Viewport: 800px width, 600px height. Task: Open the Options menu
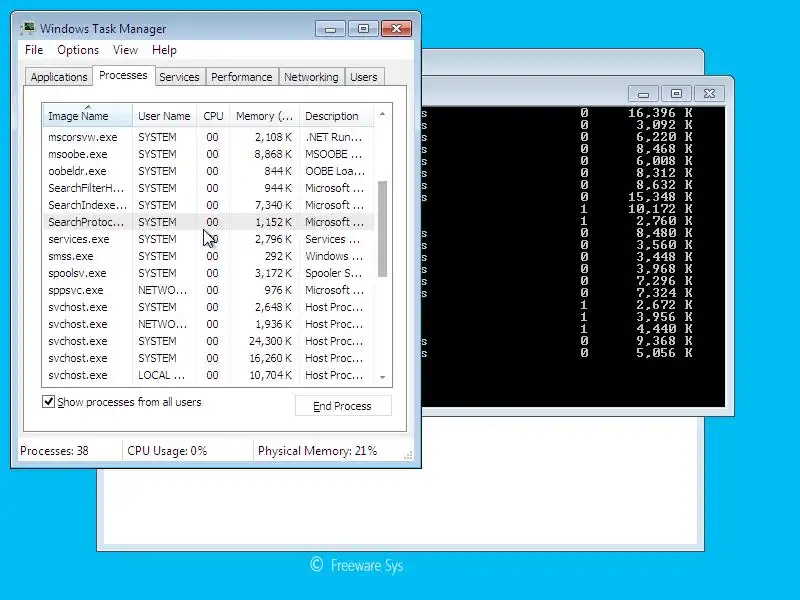pos(78,50)
